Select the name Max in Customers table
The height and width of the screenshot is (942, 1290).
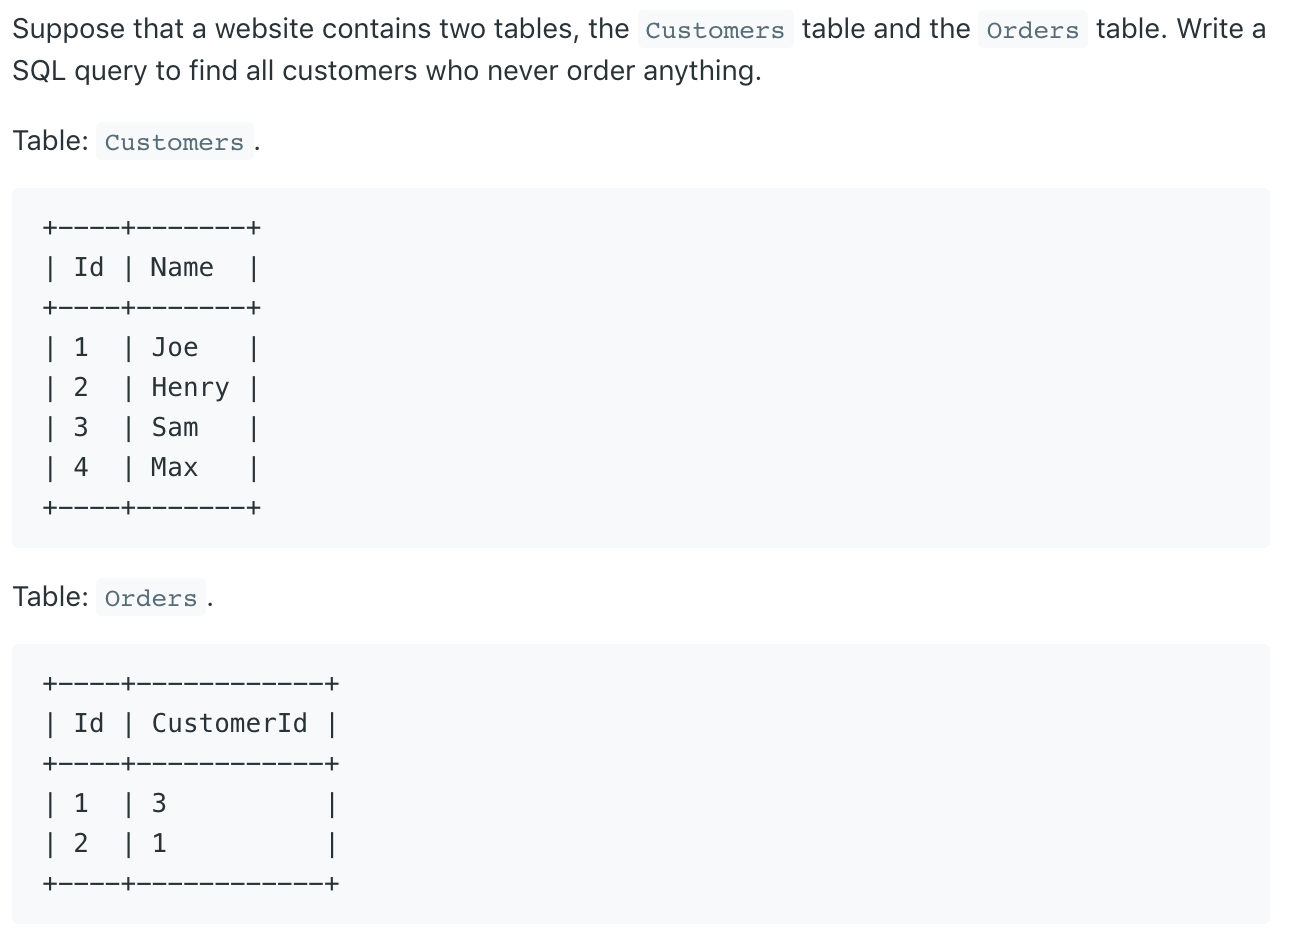[x=175, y=467]
